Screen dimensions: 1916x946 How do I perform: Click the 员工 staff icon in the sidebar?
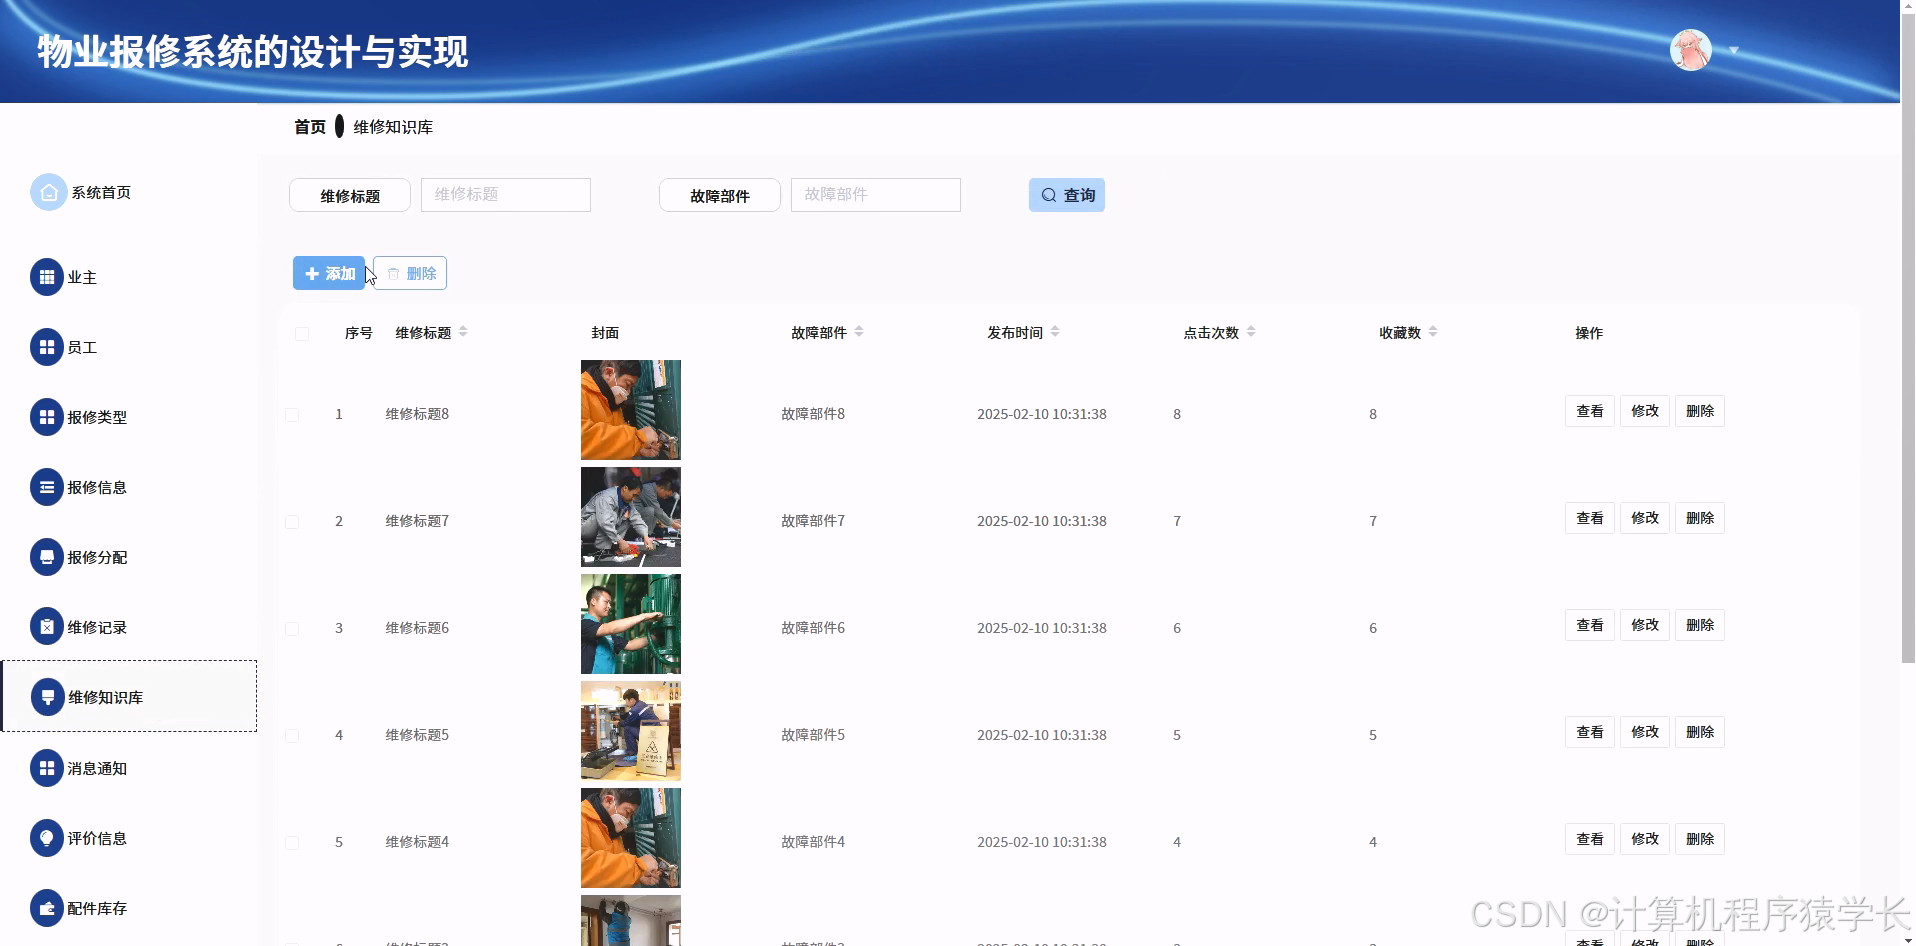47,347
